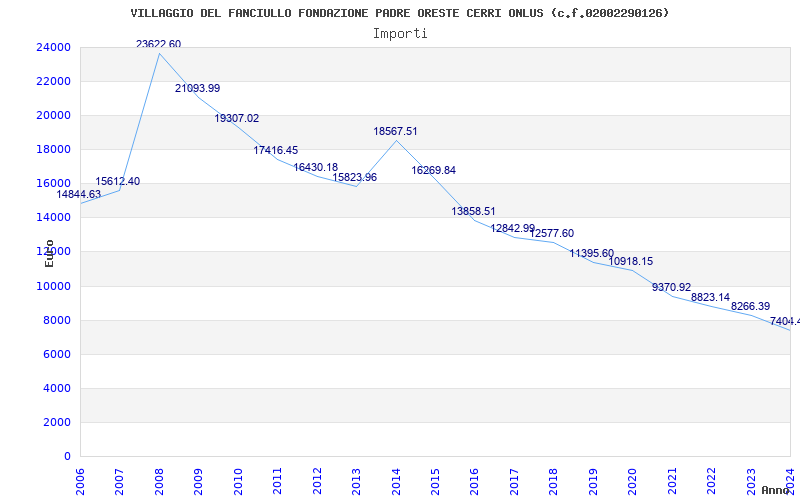800x500 pixels.
Task: Select data label 21093.99
Action: (x=197, y=88)
